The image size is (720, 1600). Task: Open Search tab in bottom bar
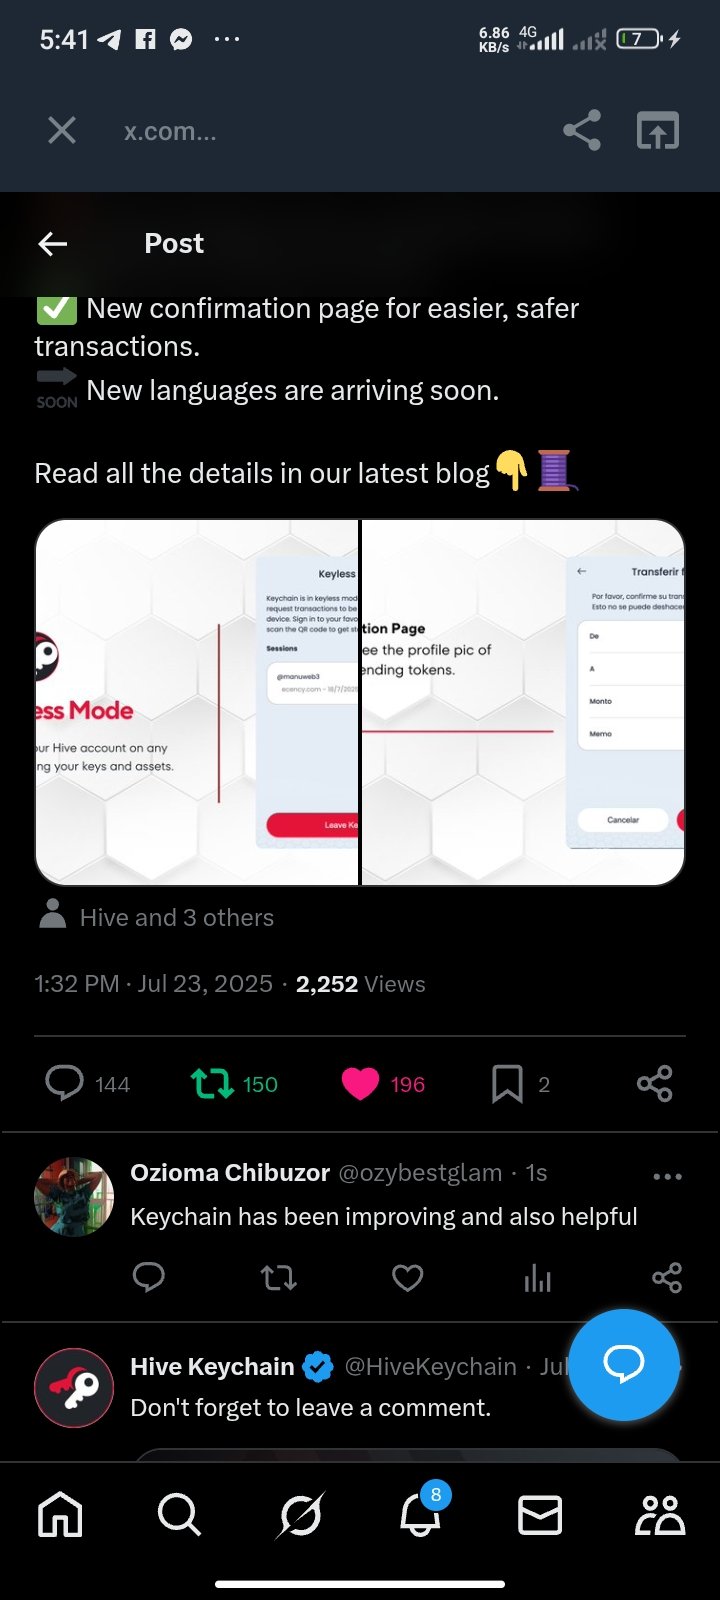[180, 1515]
